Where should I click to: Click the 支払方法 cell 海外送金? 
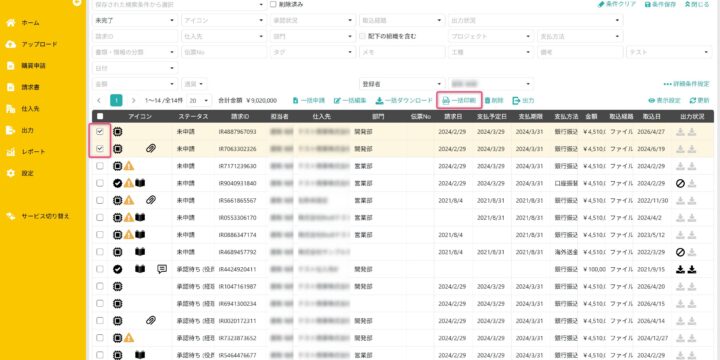(566, 252)
